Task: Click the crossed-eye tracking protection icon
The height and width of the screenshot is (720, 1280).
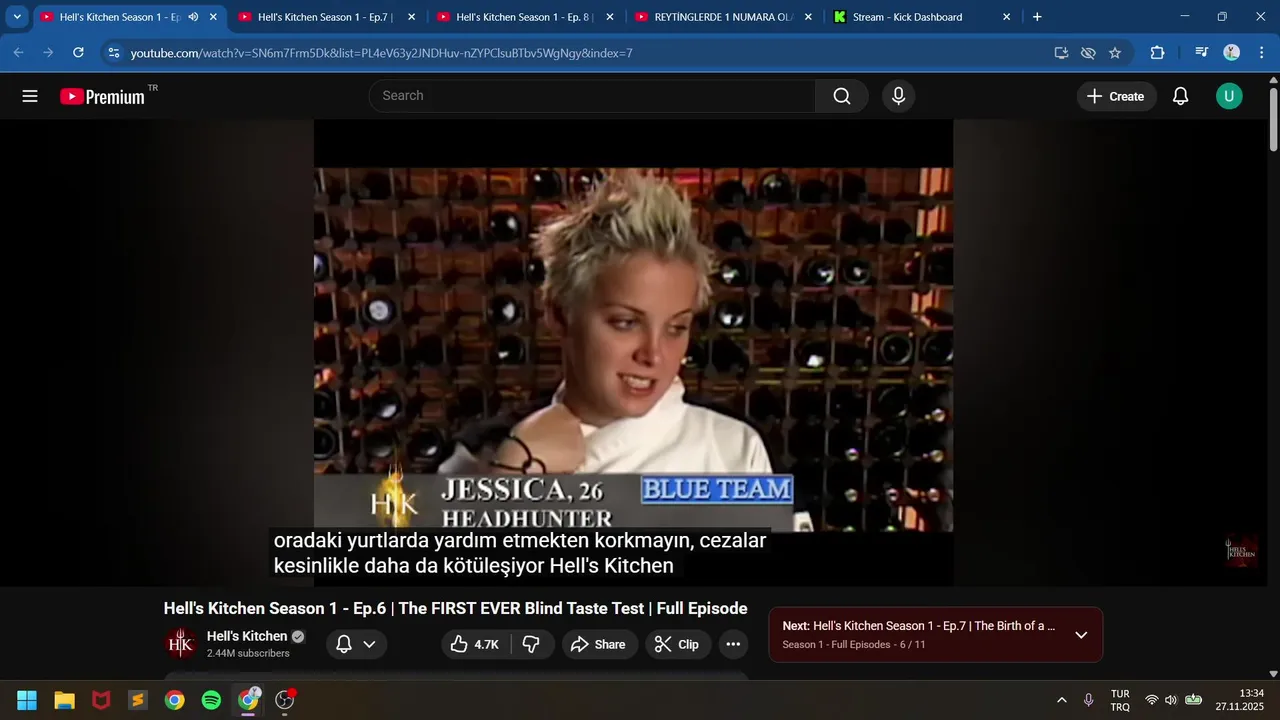Action: 1088,53
